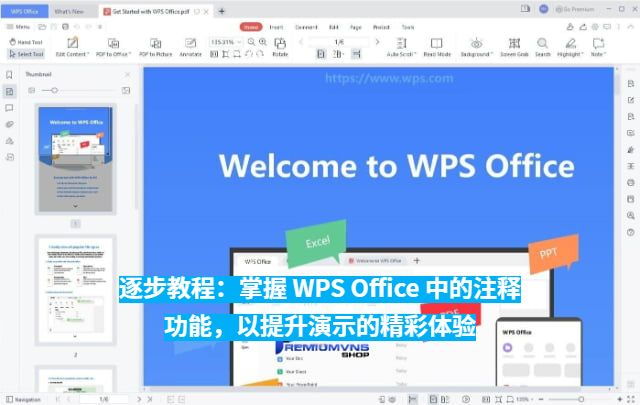This screenshot has width=640, height=405.
Task: Toggle the Thumbnail panel sidebar icon
Action: pos(9,91)
